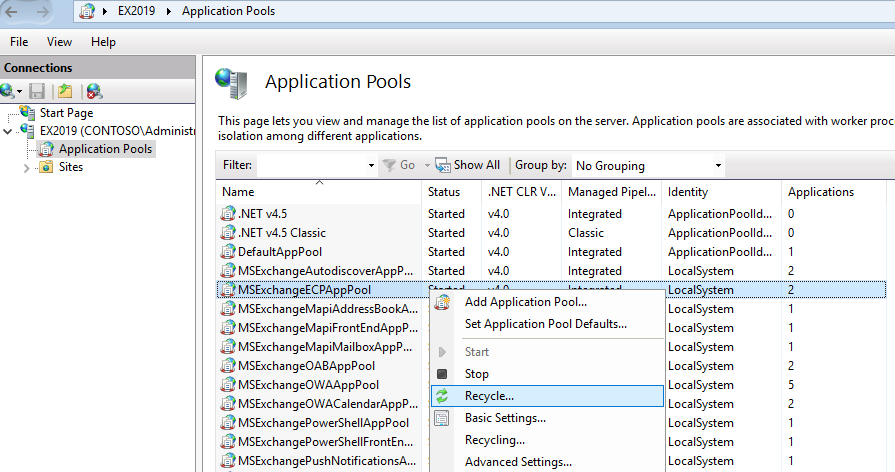Sort by the Applications column header
The image size is (895, 472).
click(833, 192)
